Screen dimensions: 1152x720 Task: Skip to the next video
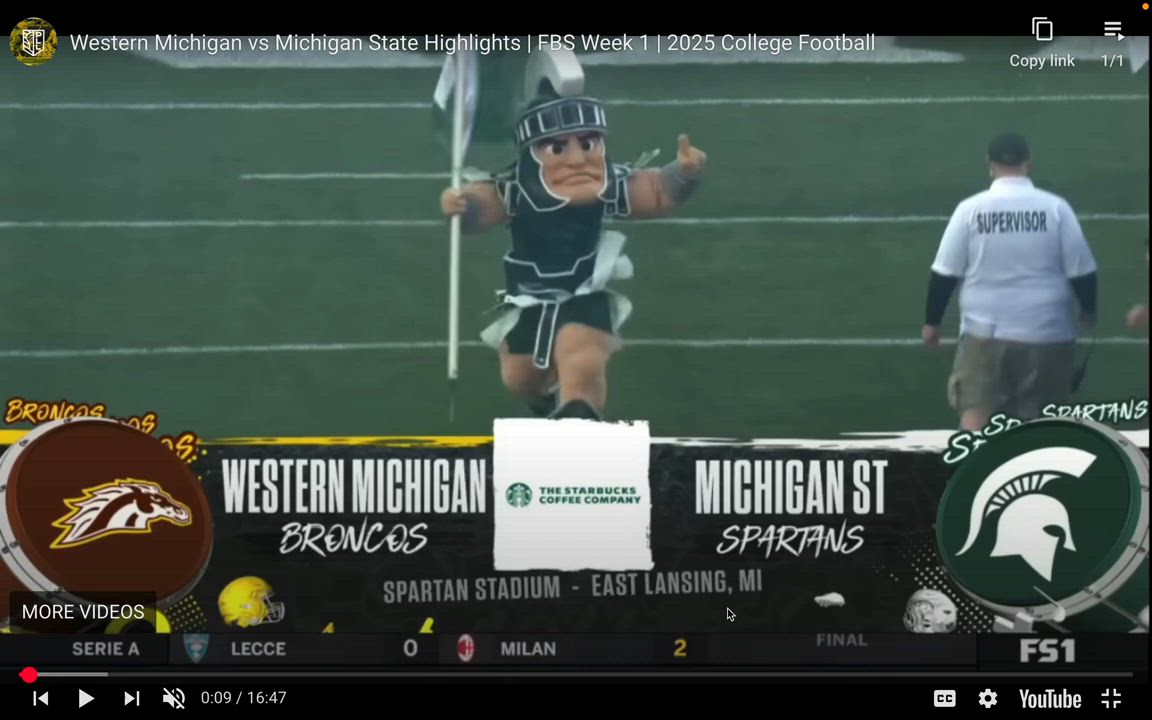pyautogui.click(x=131, y=698)
